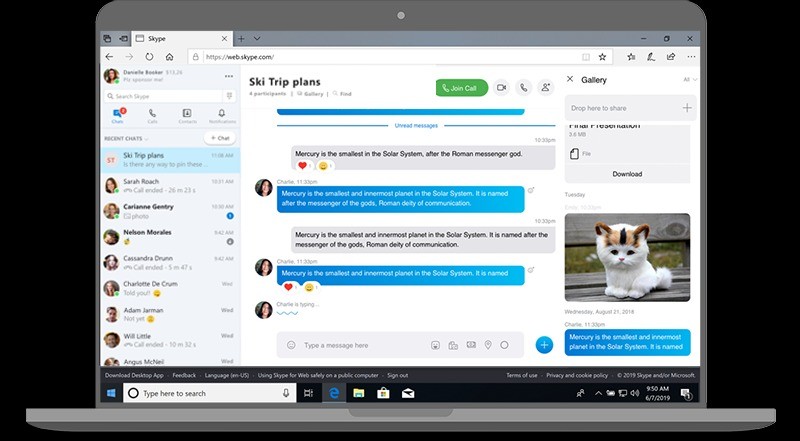Click Danielle Booker's profile avatar
This screenshot has width=800, height=441.
click(111, 76)
